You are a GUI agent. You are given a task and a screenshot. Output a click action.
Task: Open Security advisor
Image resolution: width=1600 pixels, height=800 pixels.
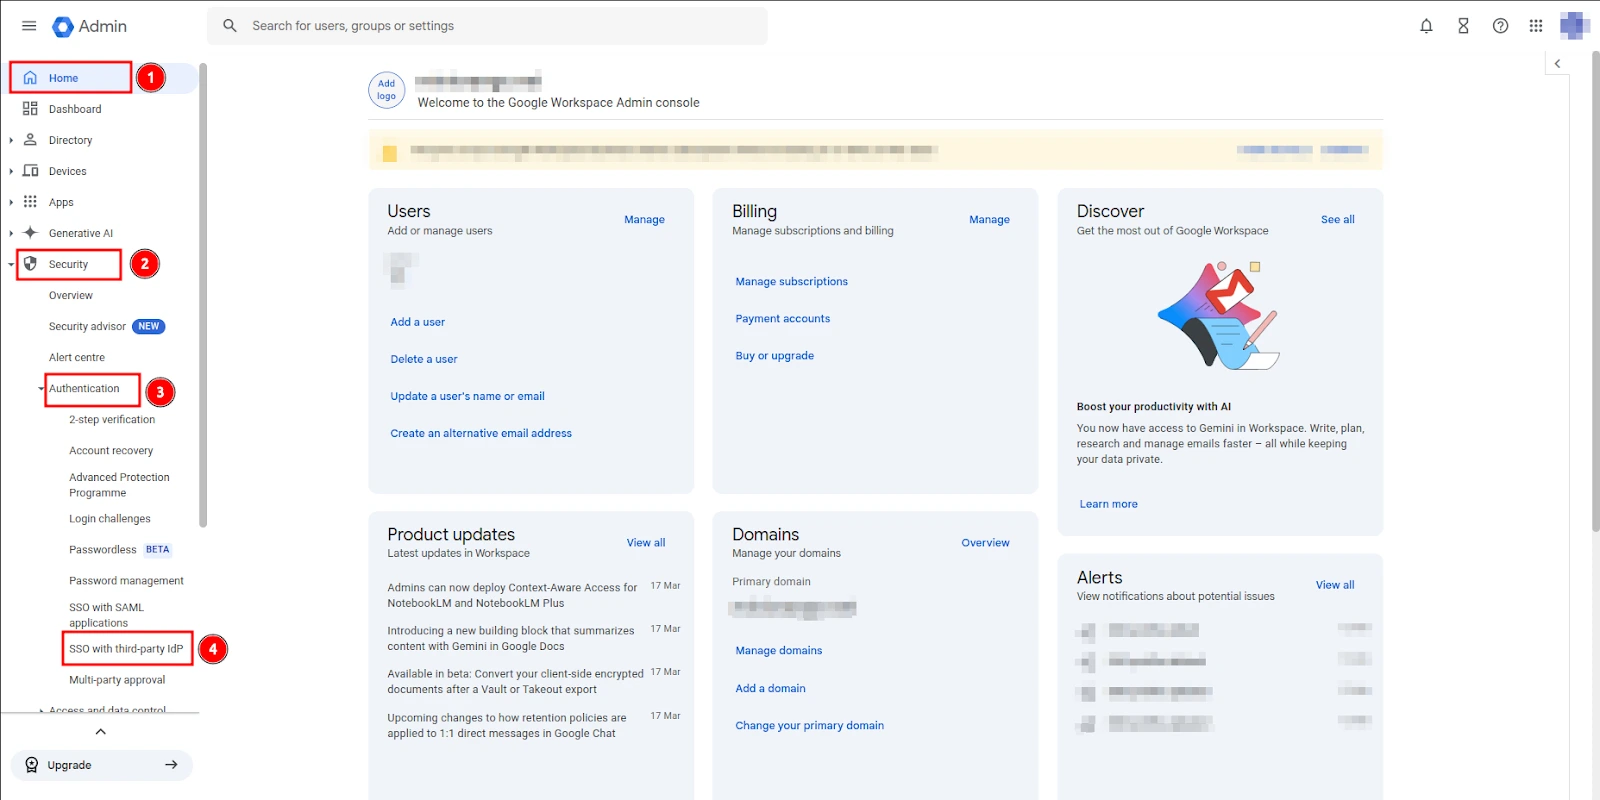click(x=88, y=326)
